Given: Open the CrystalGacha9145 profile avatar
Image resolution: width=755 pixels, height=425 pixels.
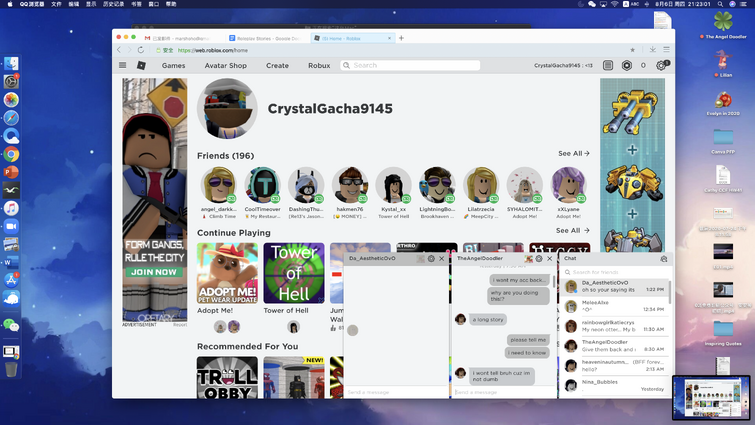Looking at the screenshot, I should click(227, 109).
